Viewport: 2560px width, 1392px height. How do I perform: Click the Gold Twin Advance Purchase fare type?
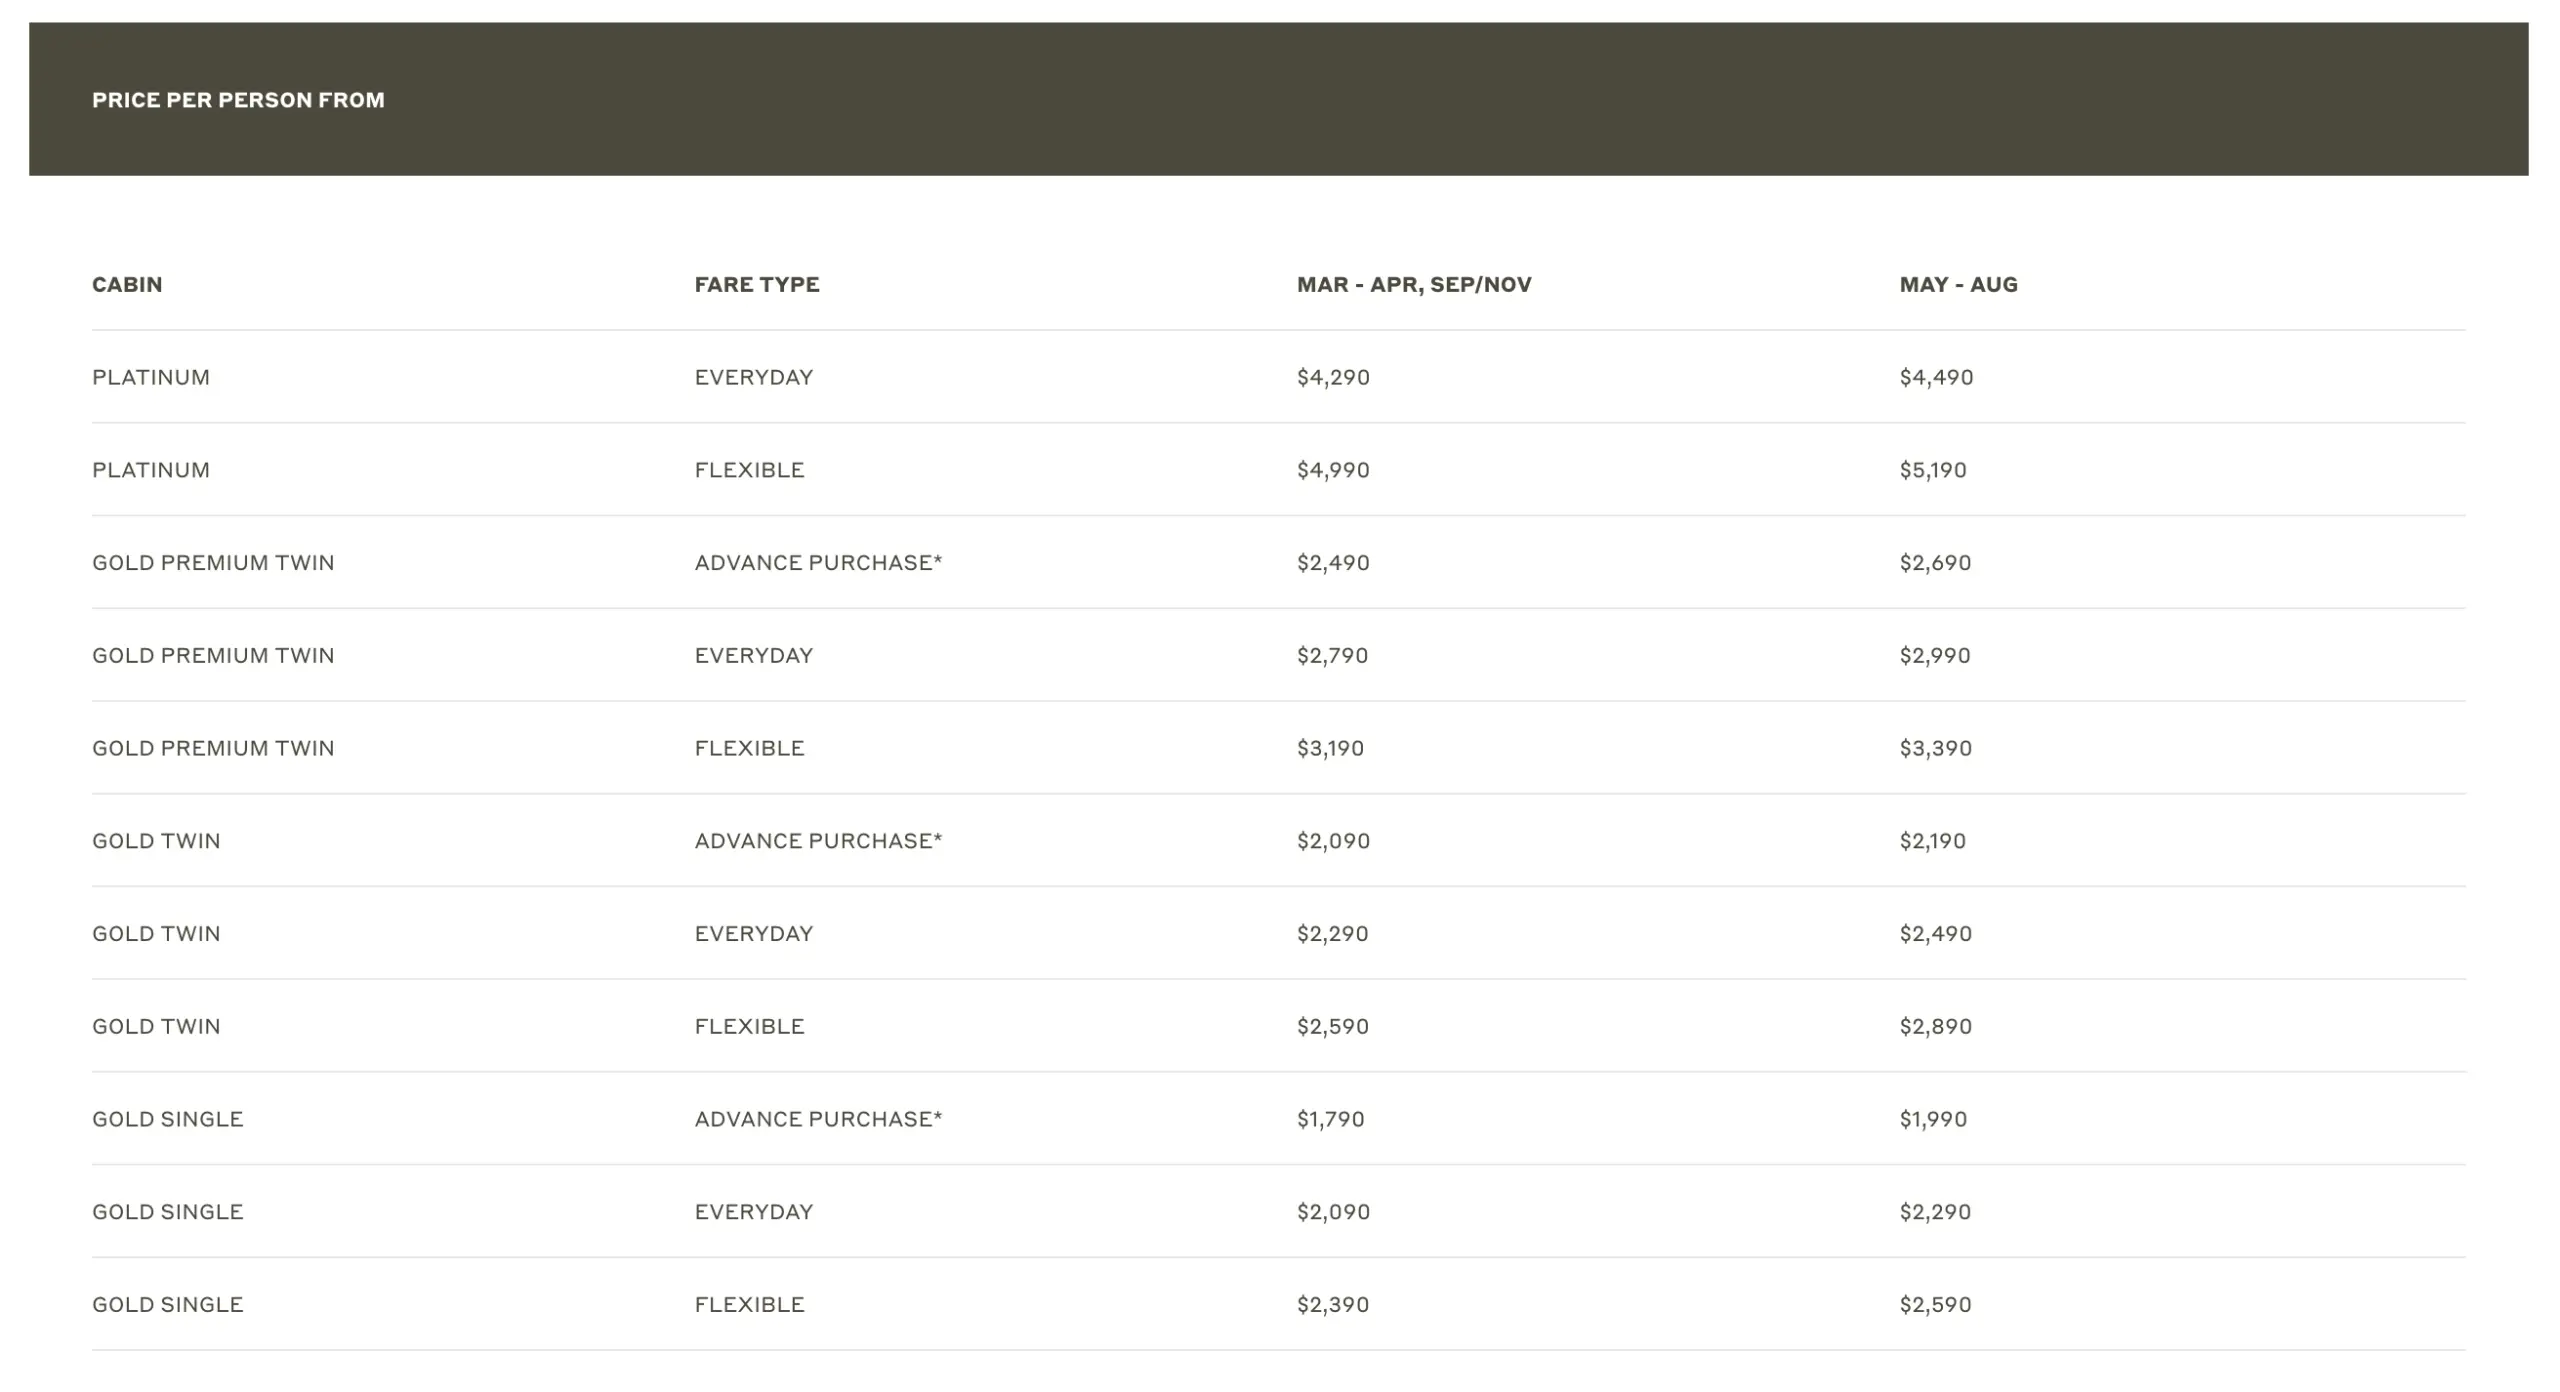coord(818,841)
